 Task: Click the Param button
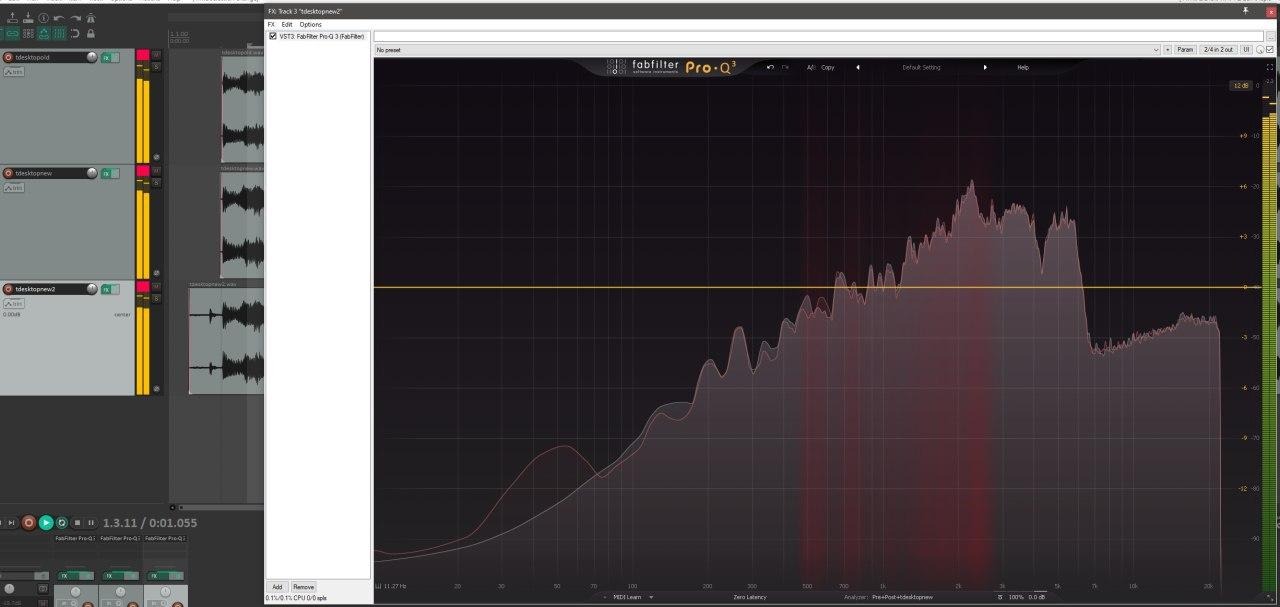(1185, 49)
